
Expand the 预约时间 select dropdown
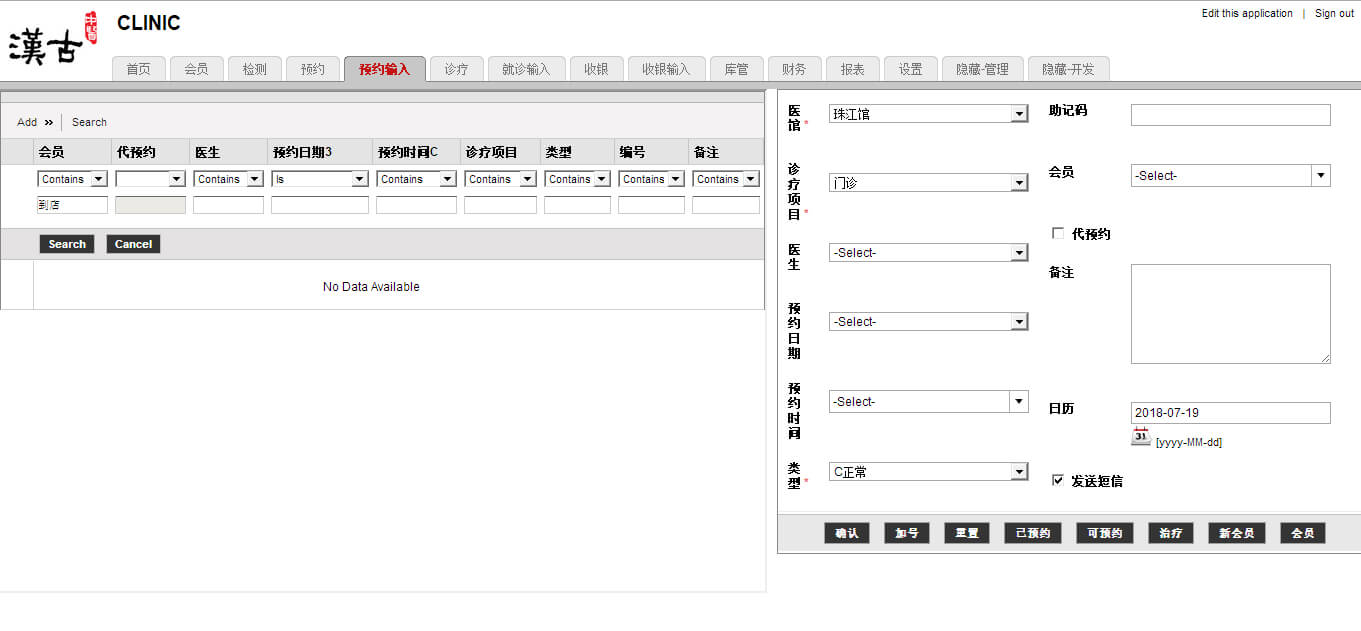[928, 402]
